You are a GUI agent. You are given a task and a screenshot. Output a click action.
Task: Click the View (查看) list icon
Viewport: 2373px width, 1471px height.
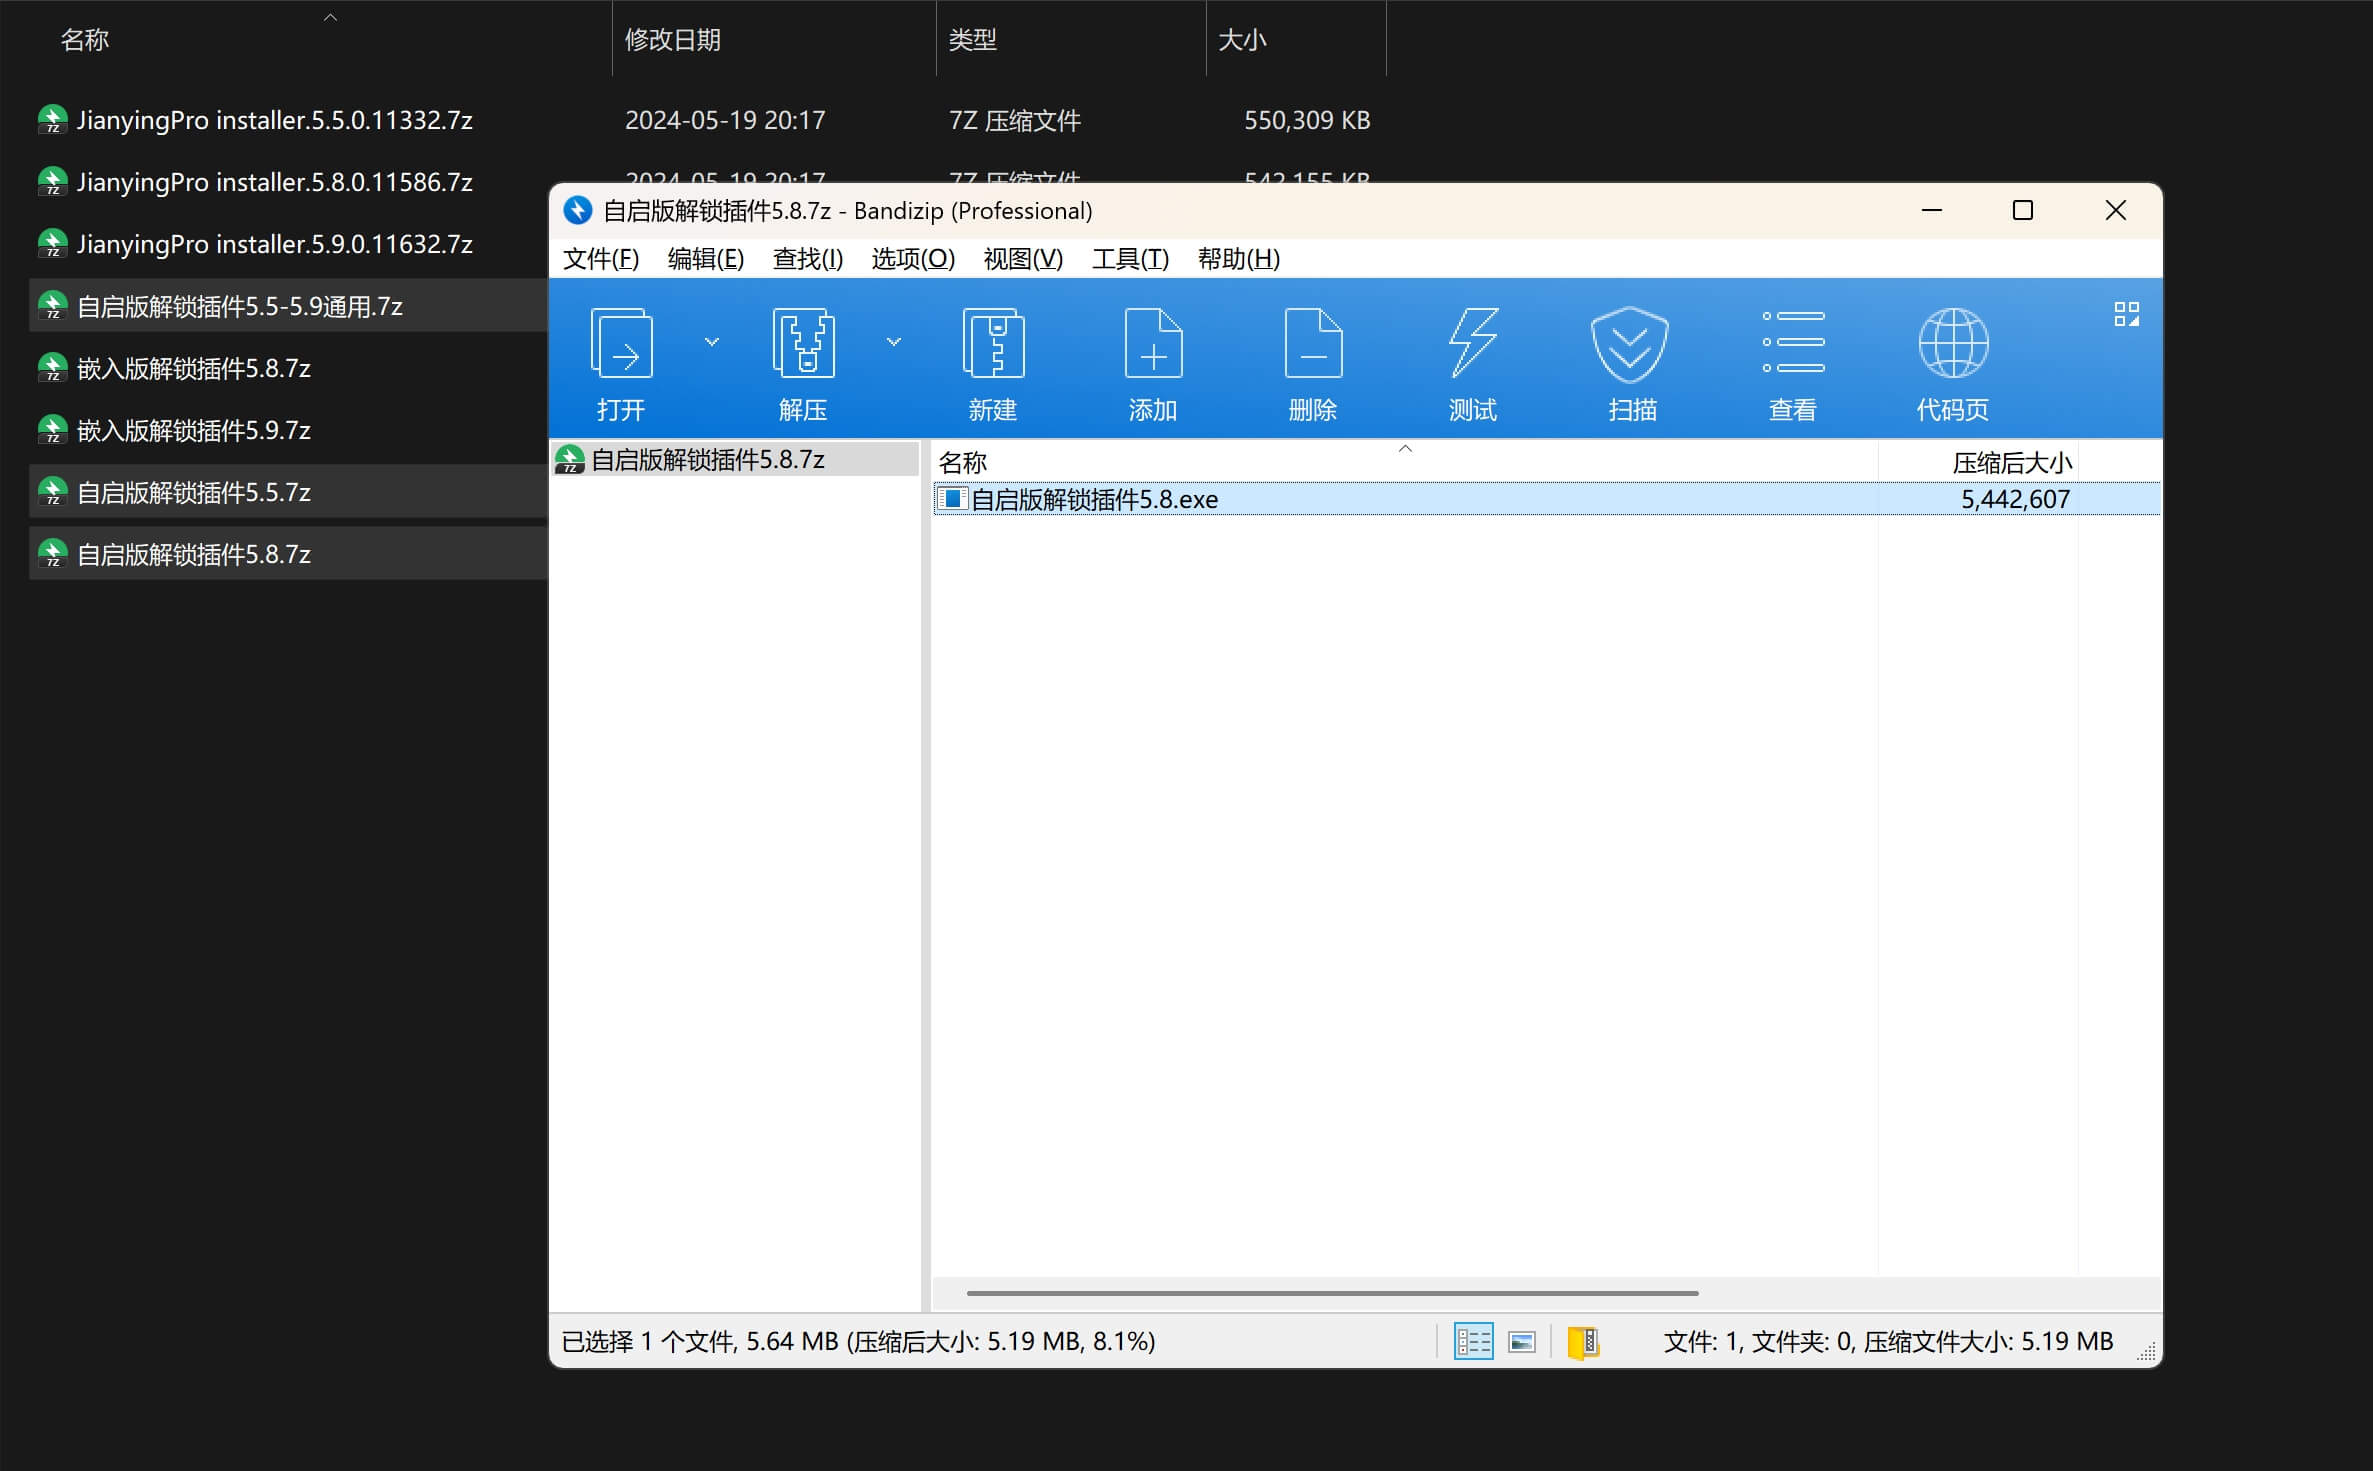(1793, 342)
